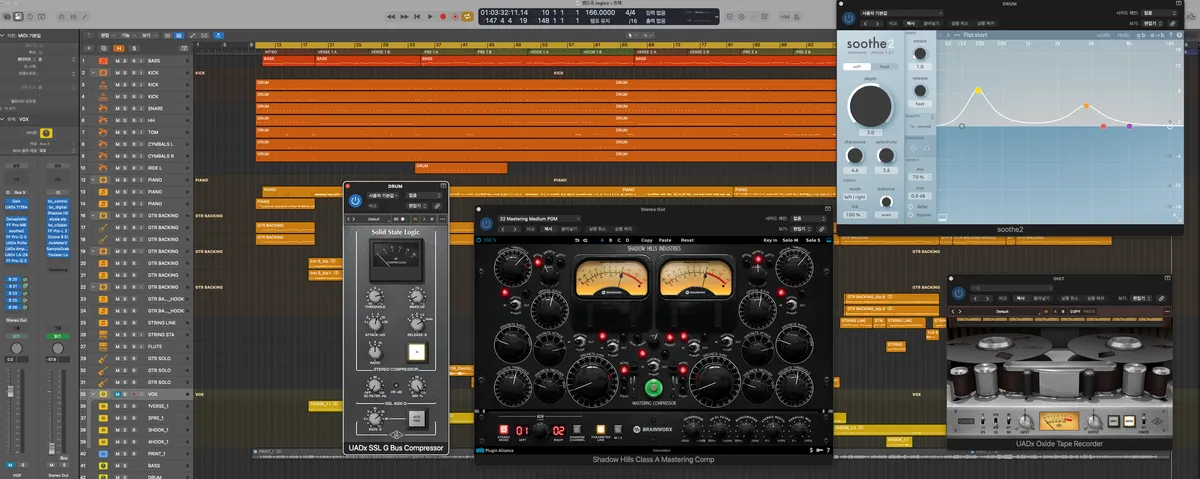Expand the KICK track stack arrow
Screen dimensions: 1200x479
[x=94, y=72]
